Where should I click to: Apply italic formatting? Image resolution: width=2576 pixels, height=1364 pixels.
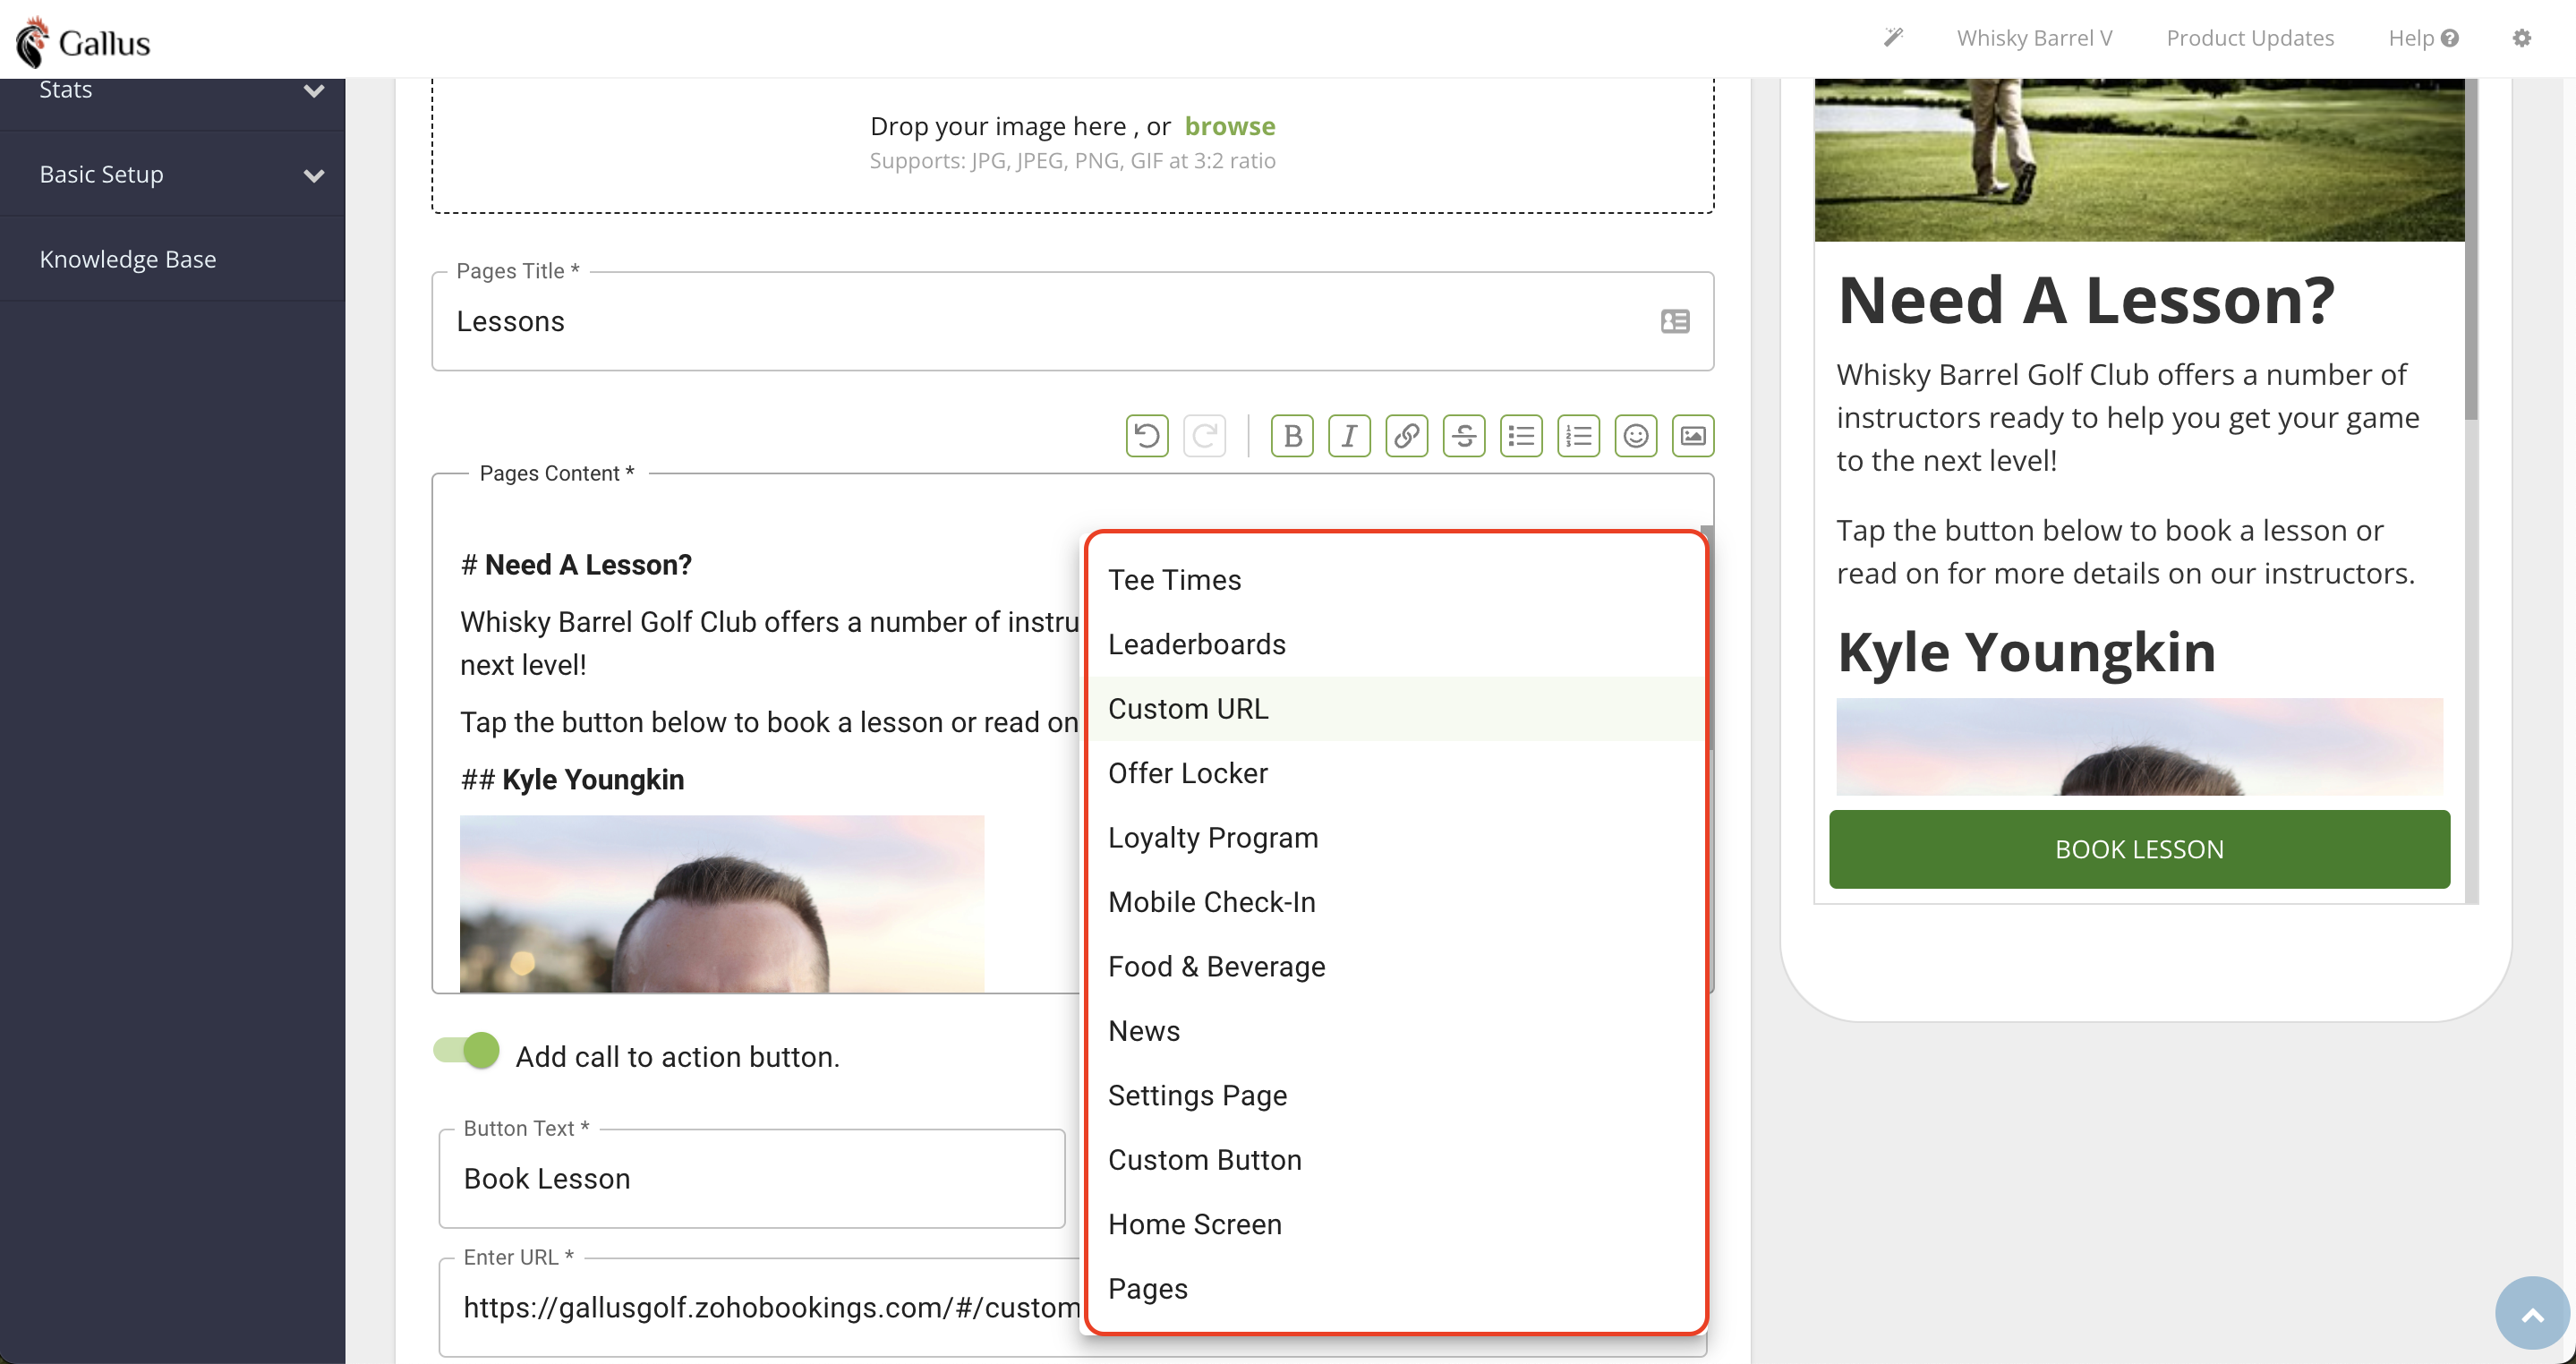1349,436
